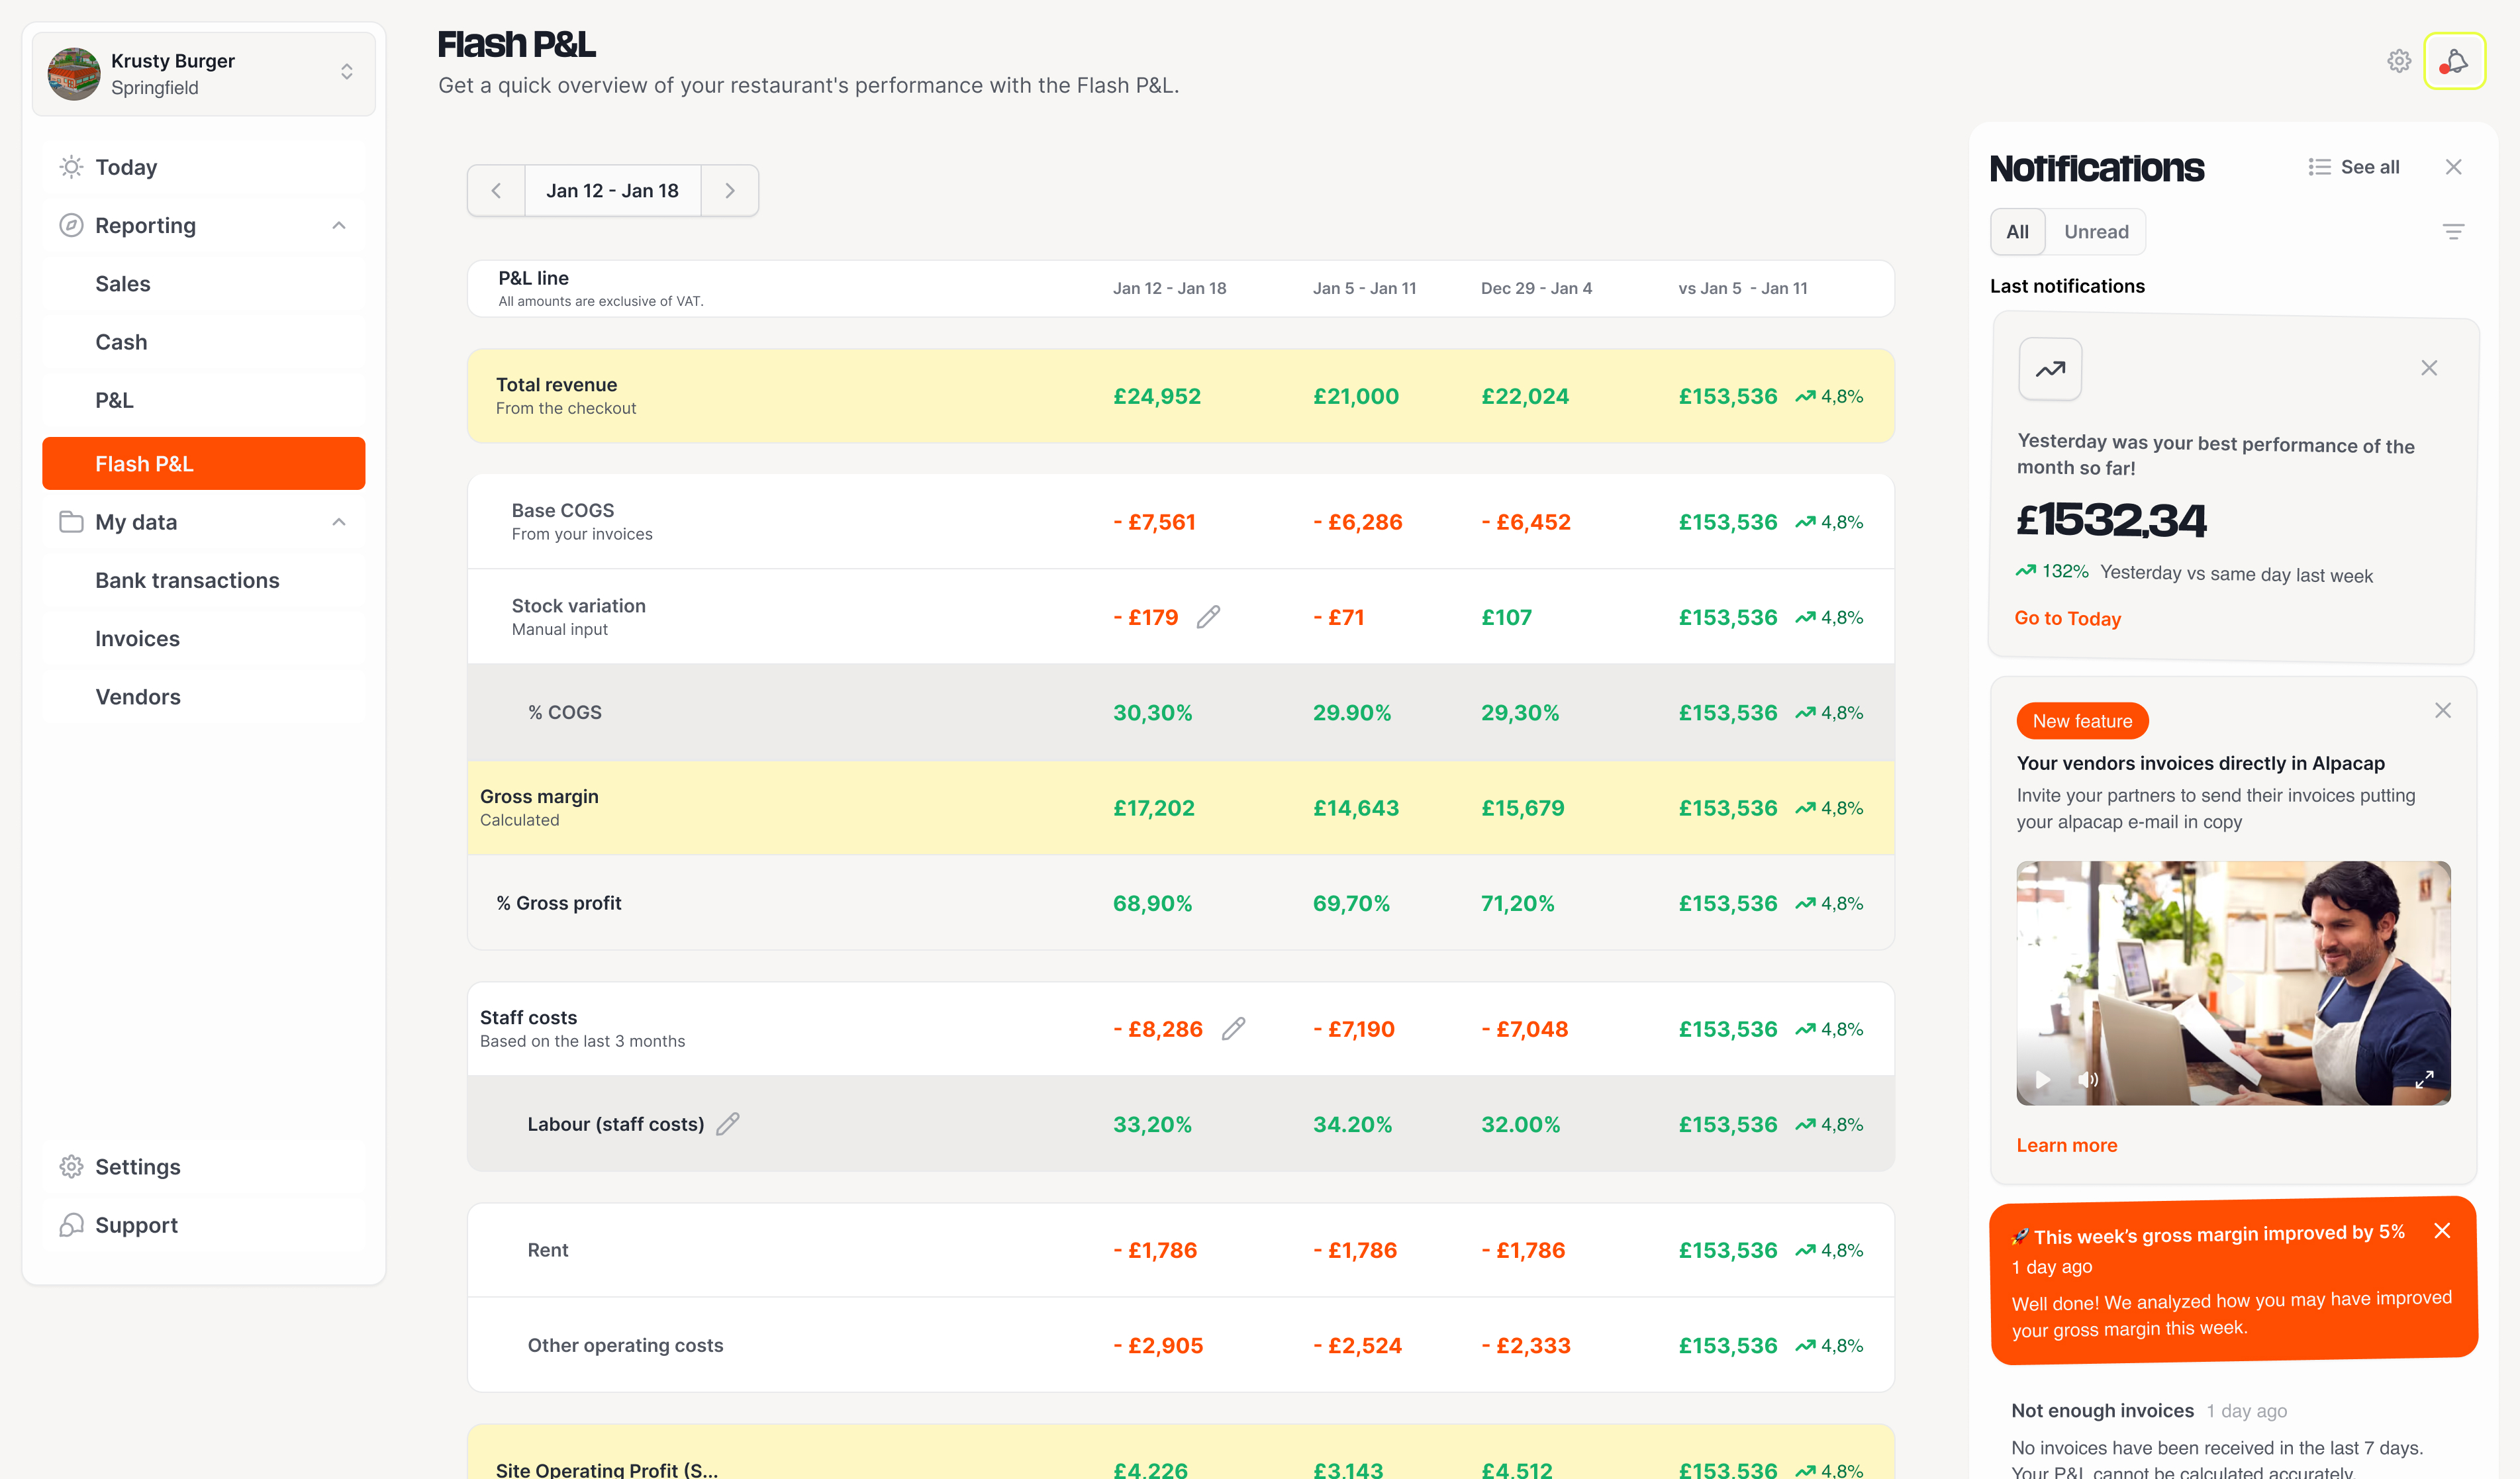Dismiss the best performance notification card
Screen dimensions: 2520x1479
coord(2428,368)
